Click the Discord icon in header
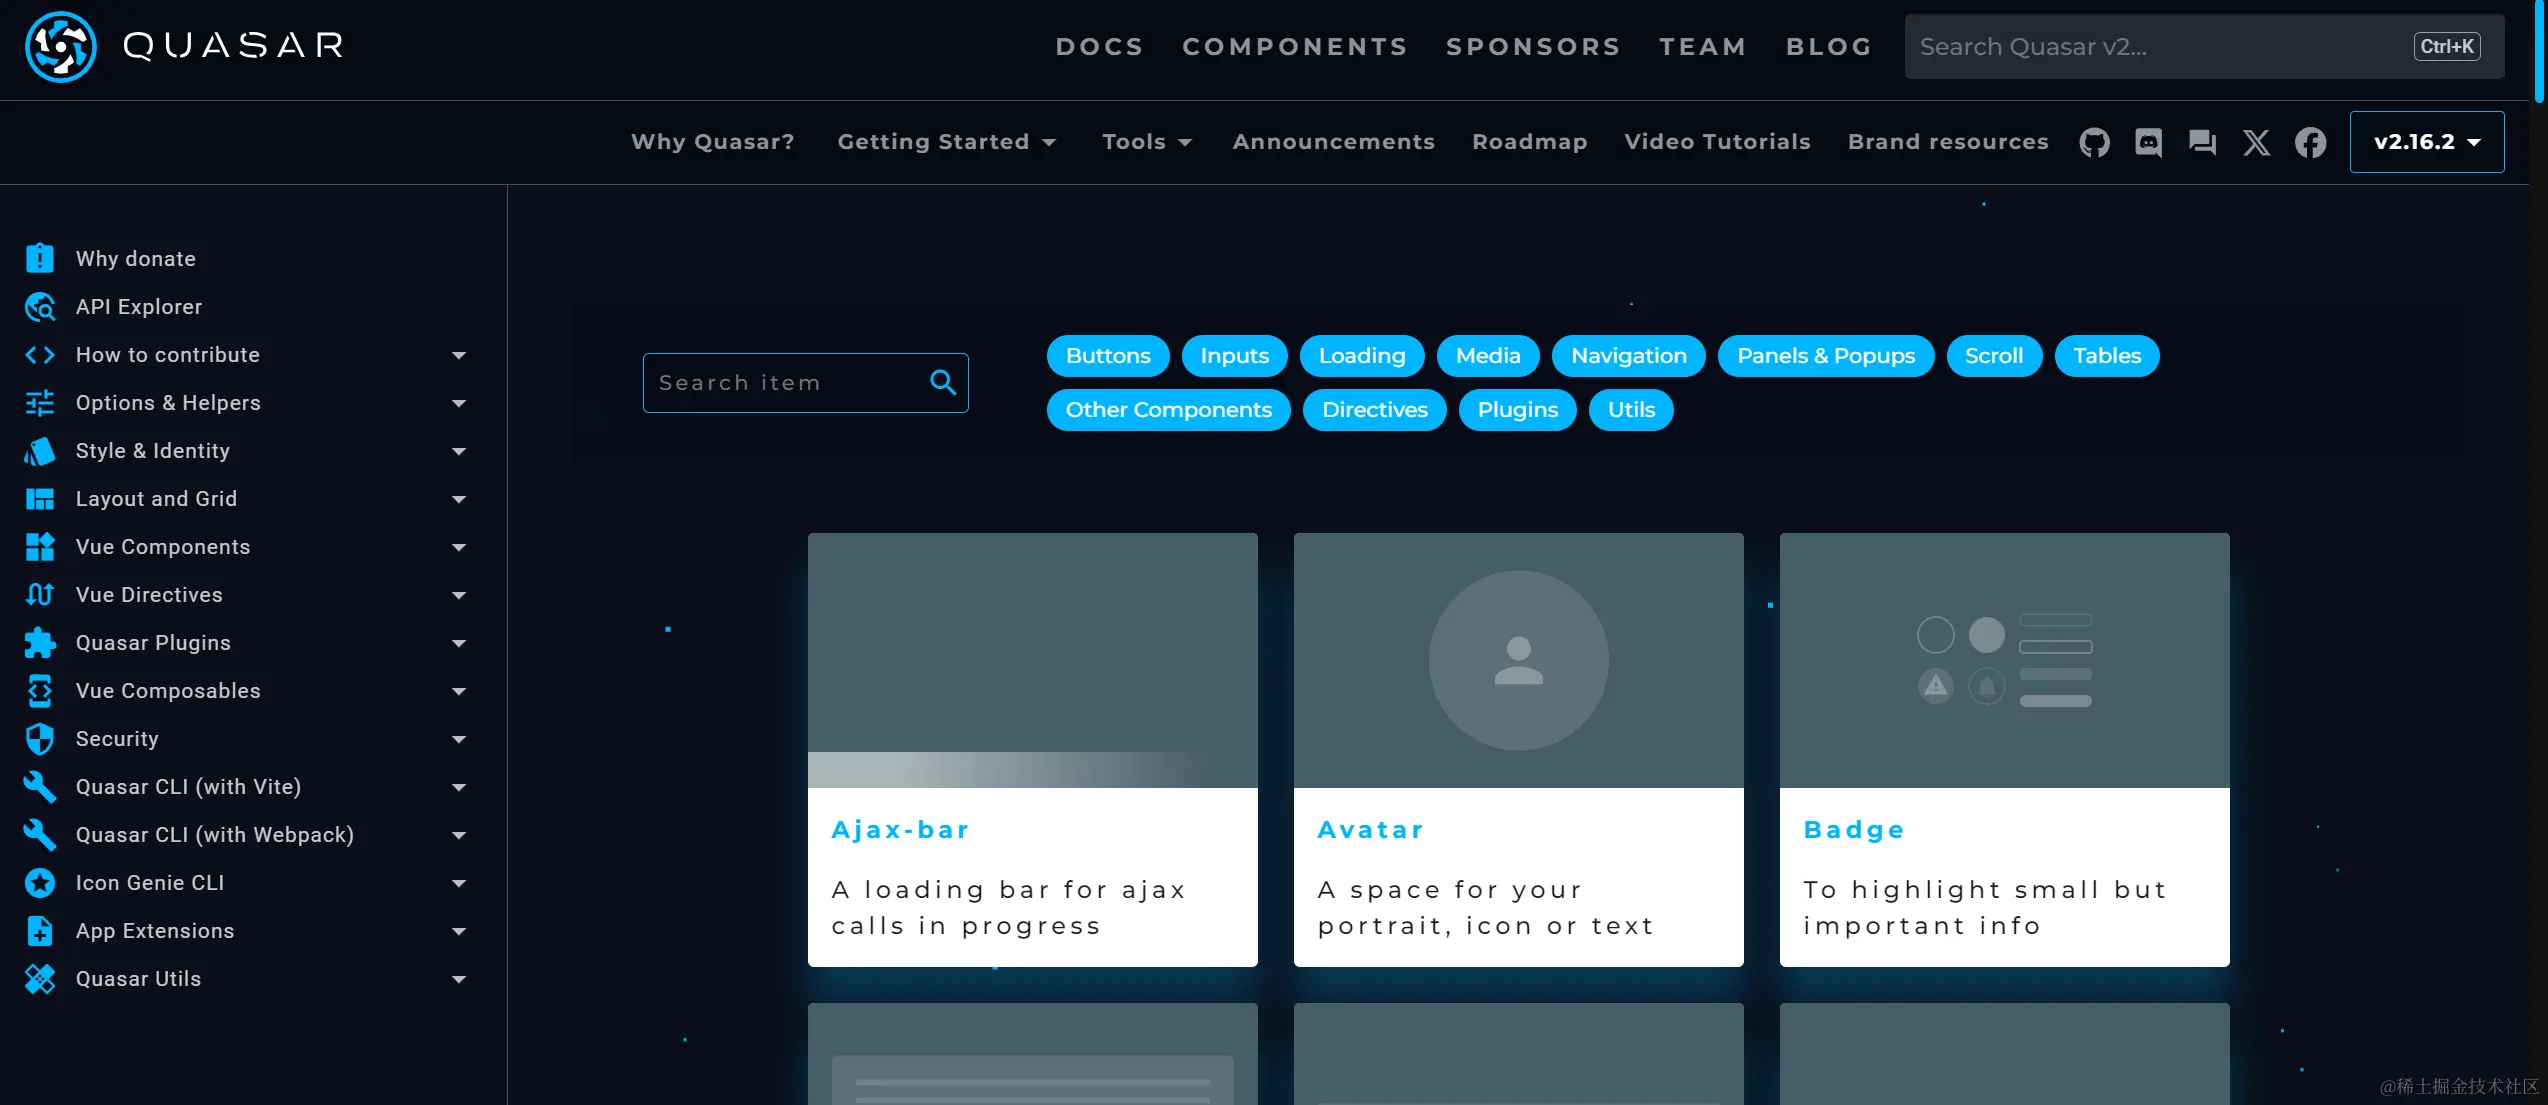2548x1105 pixels. pos(2148,142)
